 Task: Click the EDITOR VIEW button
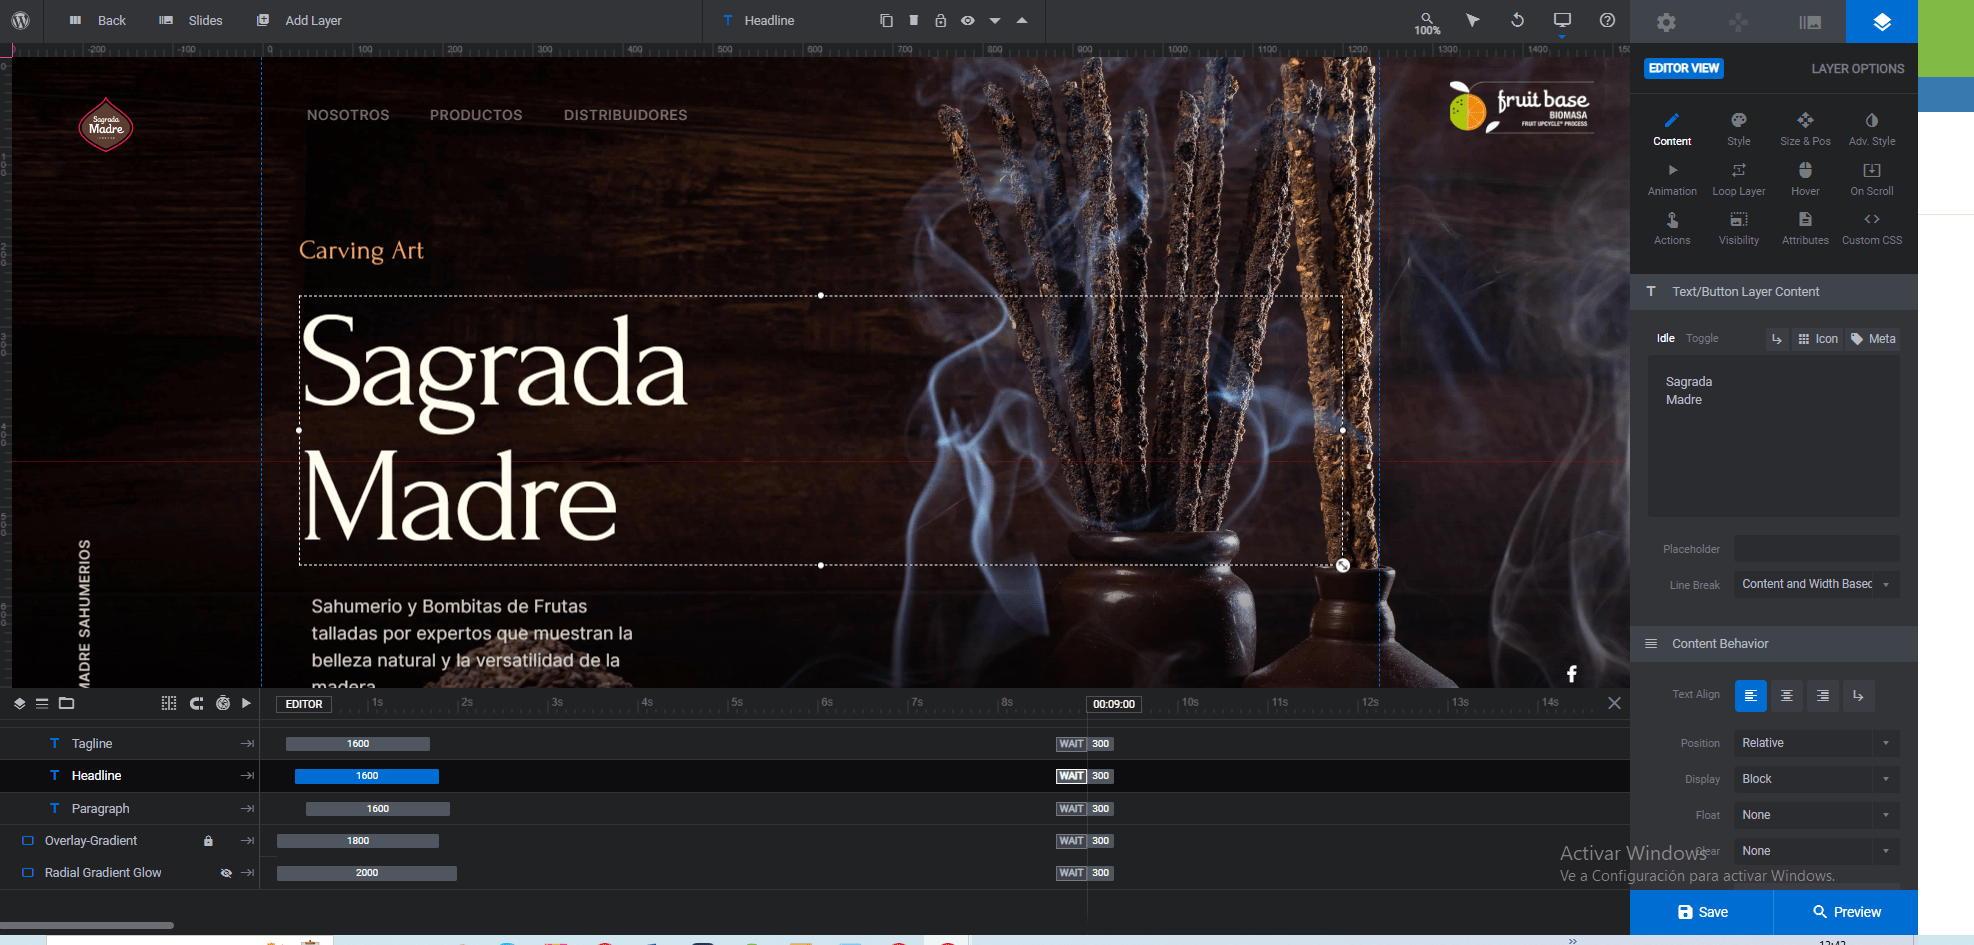1684,68
